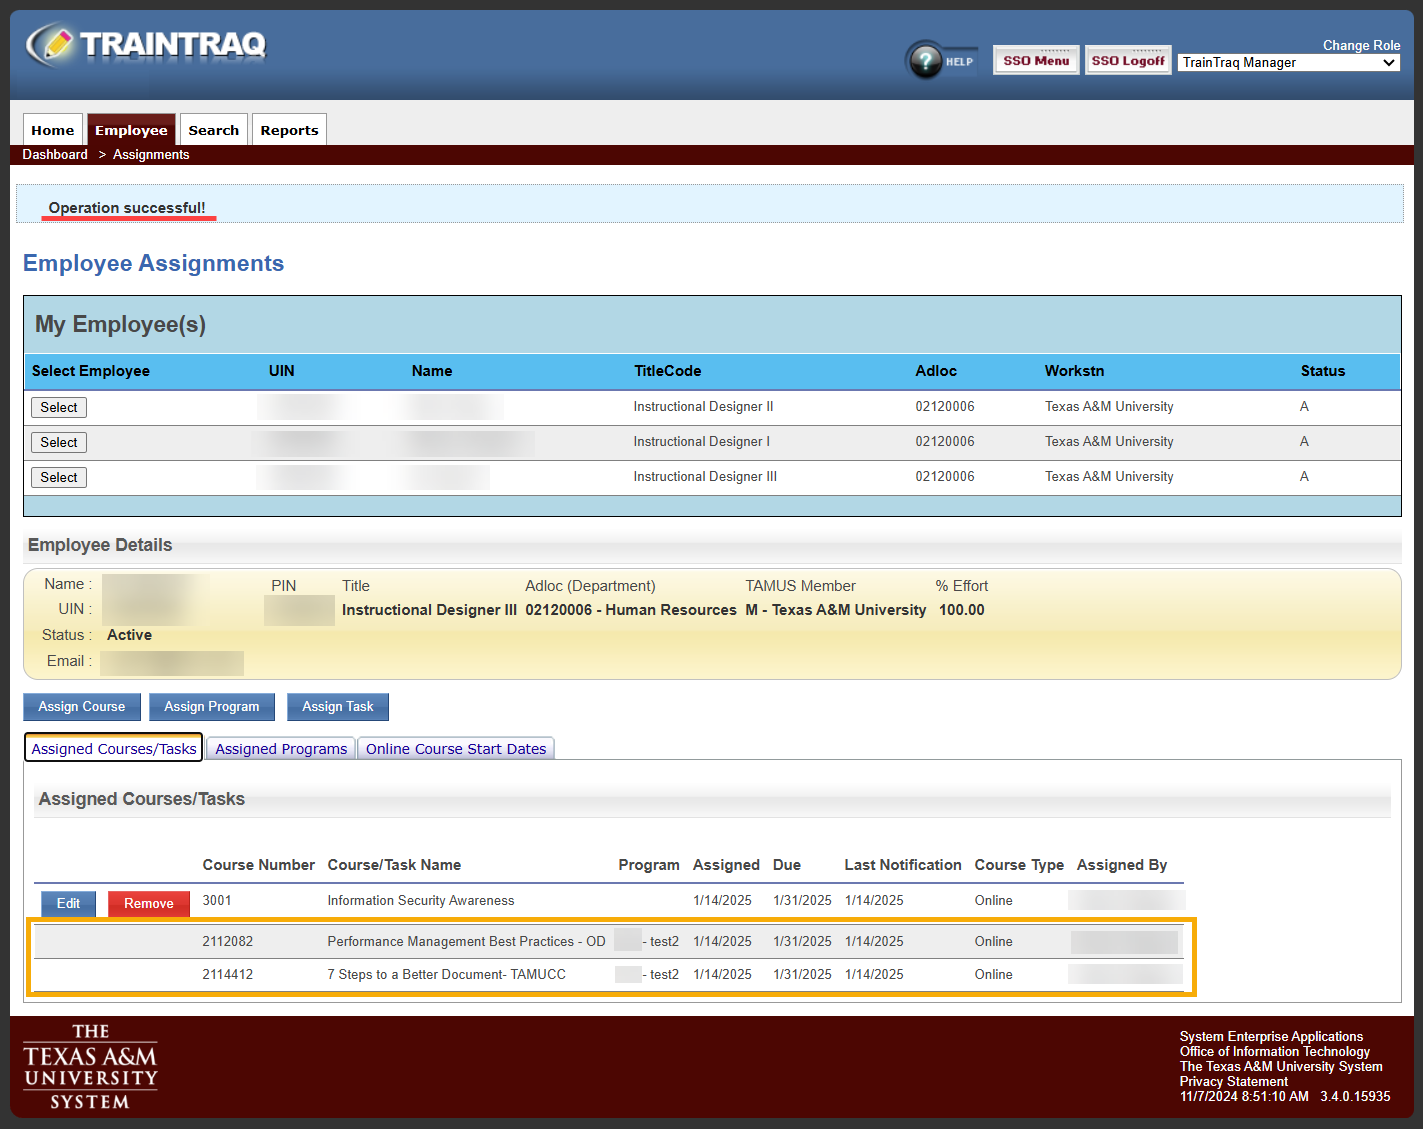Click the Dashboard breadcrumb link
Screen dimensions: 1423x1129
click(x=55, y=155)
